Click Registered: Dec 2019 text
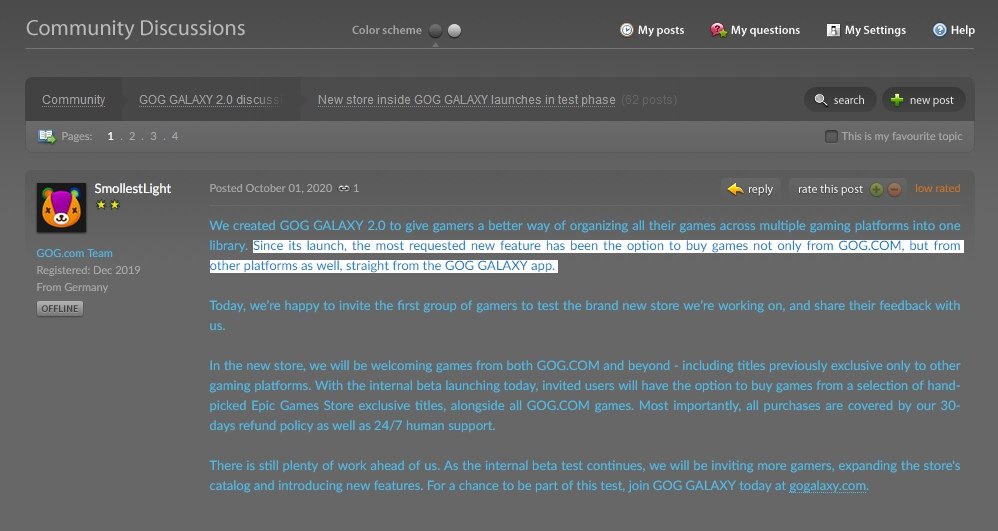The width and height of the screenshot is (998, 531). point(88,270)
